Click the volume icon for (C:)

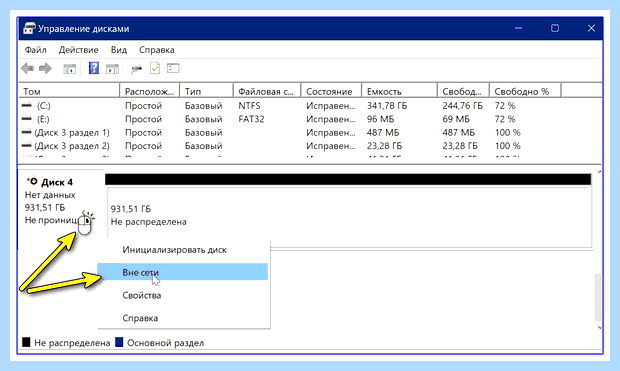26,105
